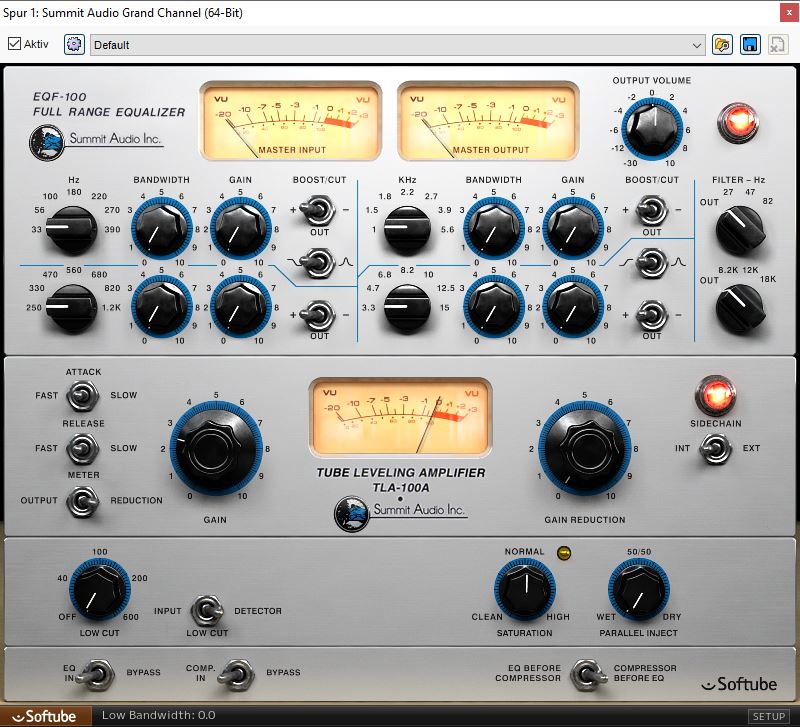Toggle low band Boost/Cut switch
The width and height of the screenshot is (800, 727).
click(x=318, y=210)
